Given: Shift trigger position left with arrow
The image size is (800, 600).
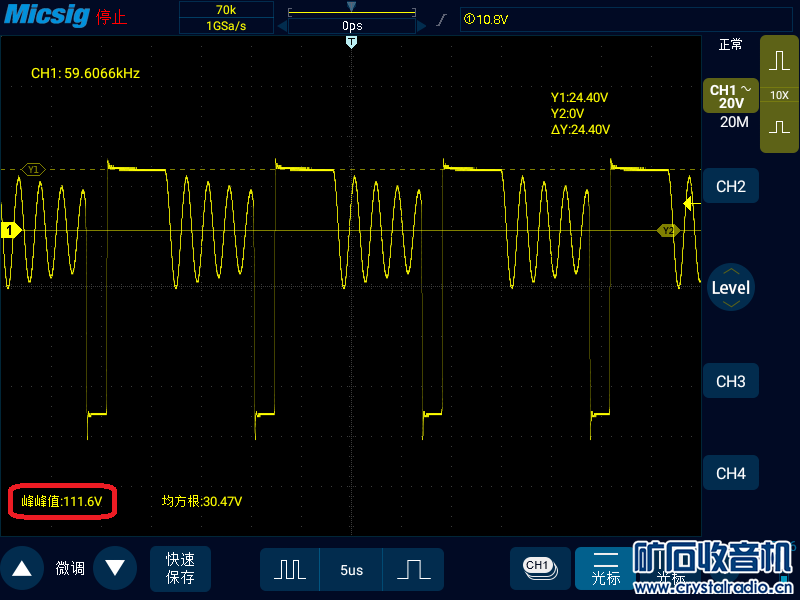Looking at the screenshot, I should 282,26.
